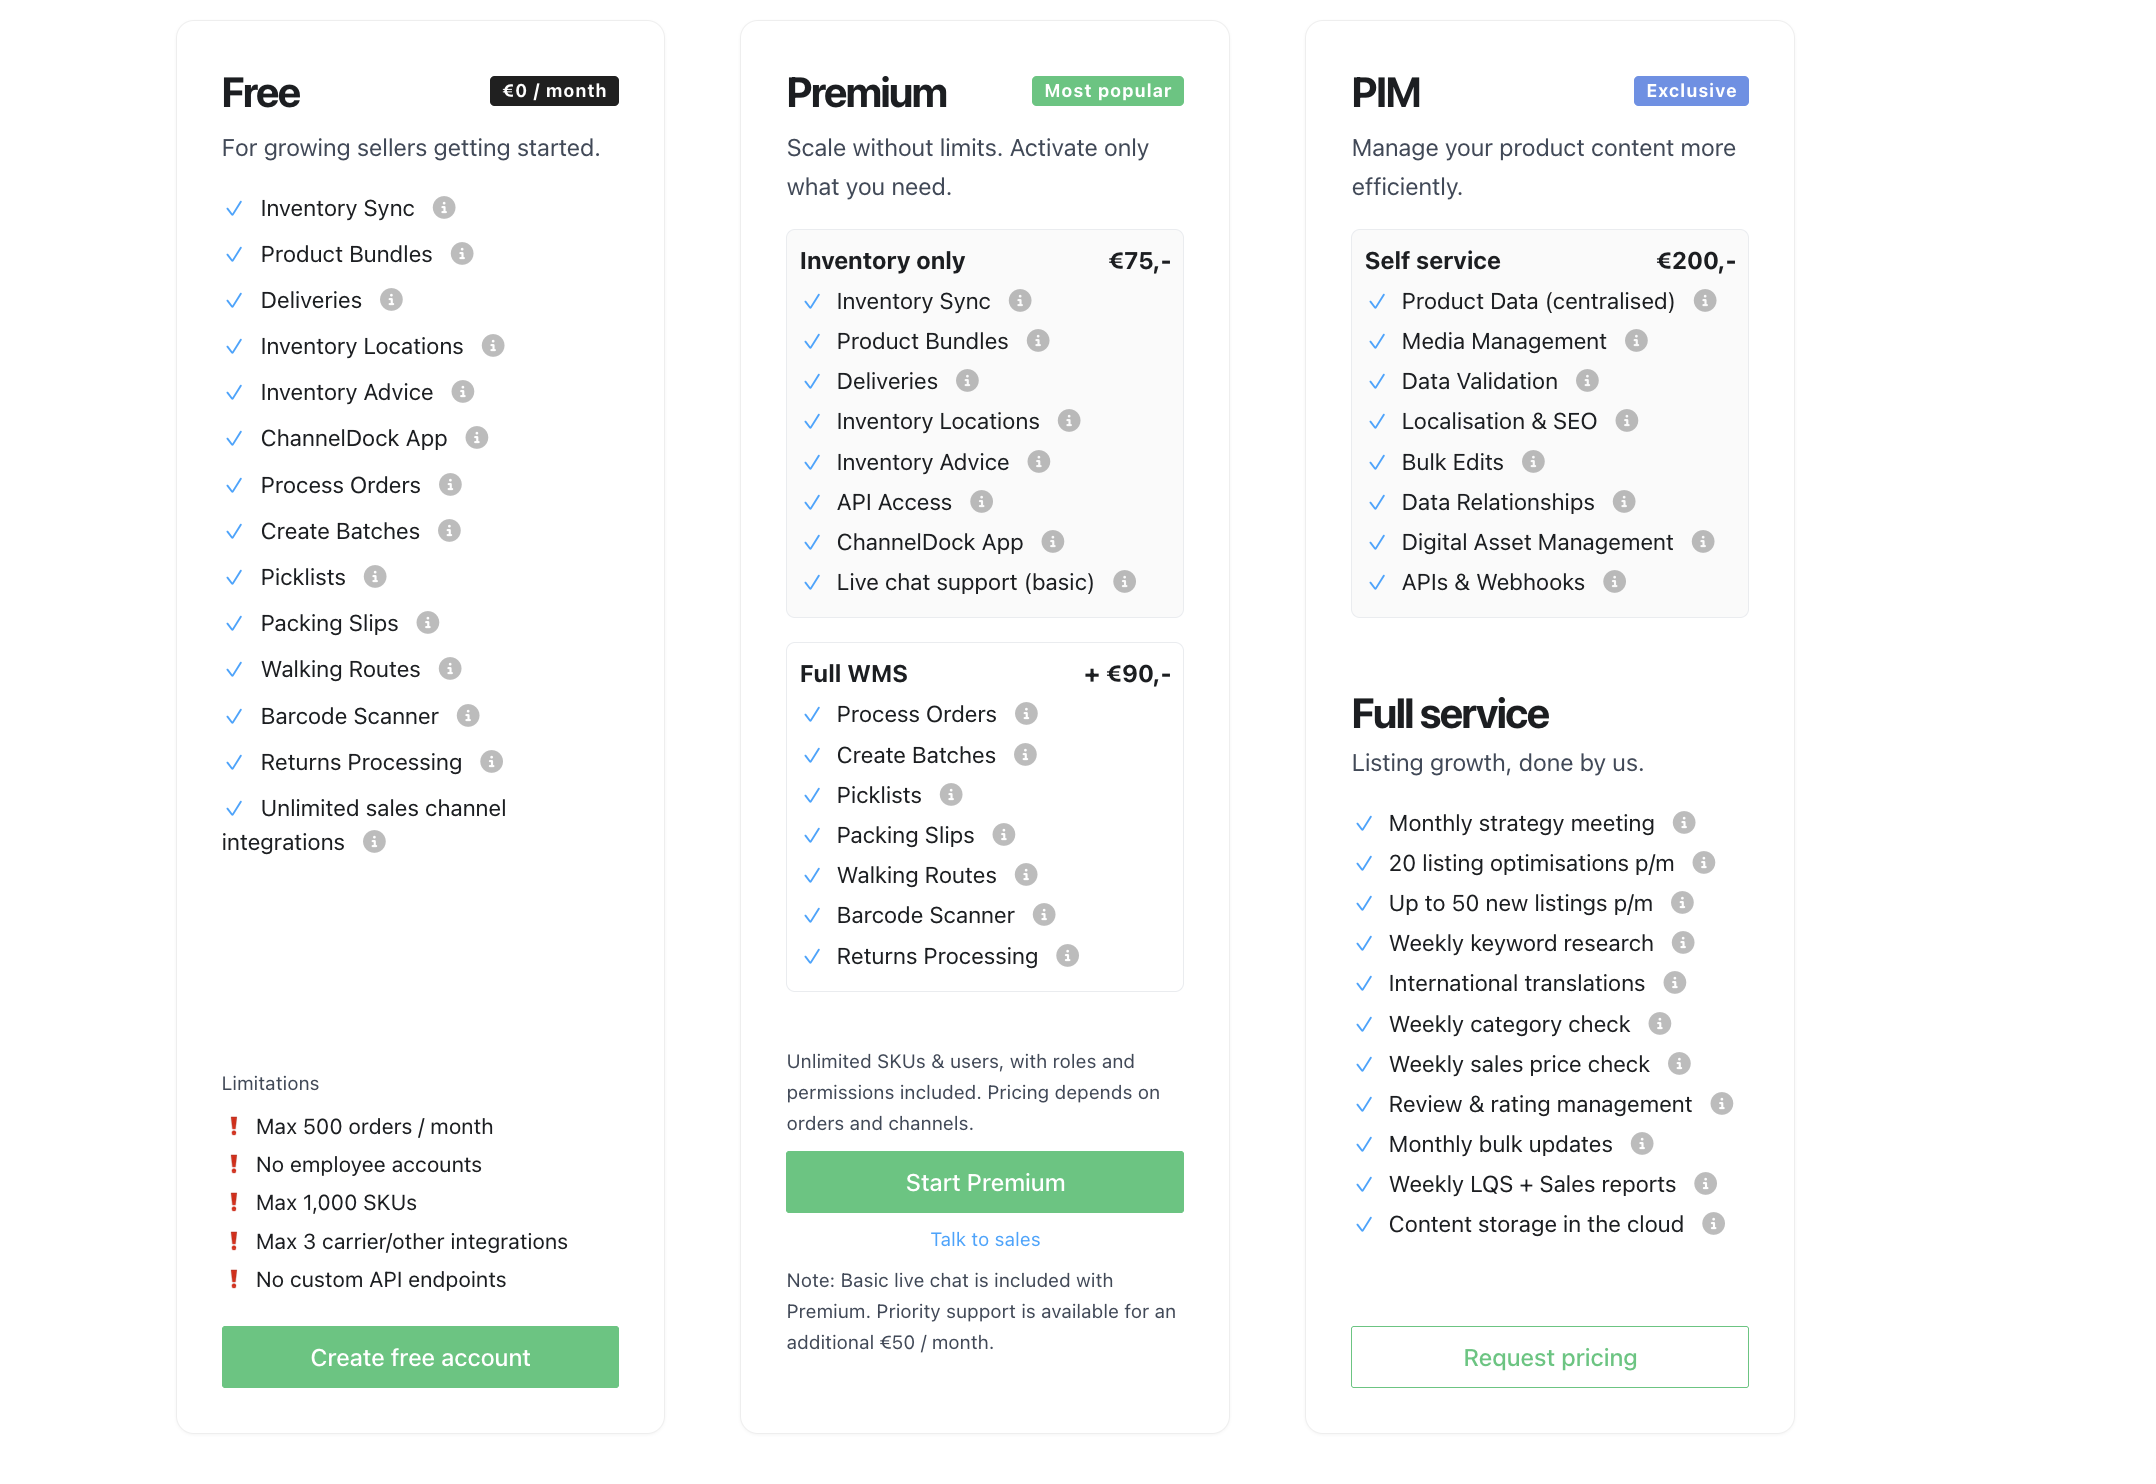Show info for API Access feature
Screen dimensions: 2156x1484
982,502
